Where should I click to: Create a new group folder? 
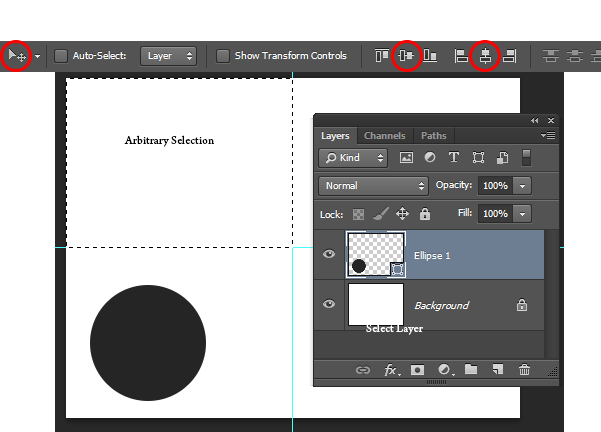pos(471,369)
